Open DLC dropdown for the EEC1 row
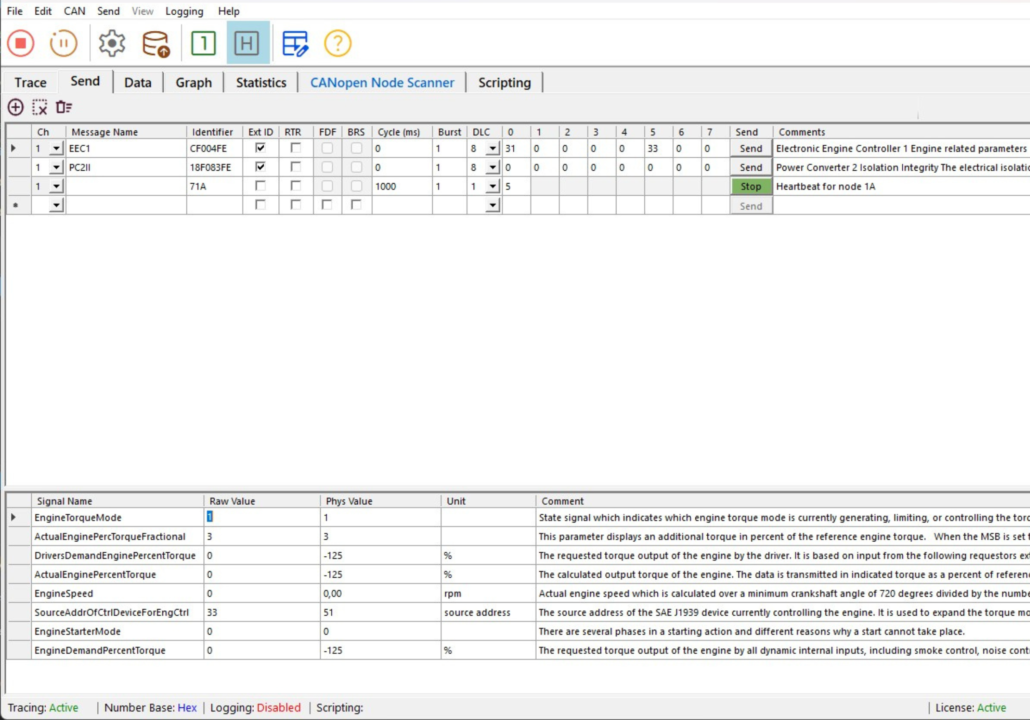 coord(492,149)
